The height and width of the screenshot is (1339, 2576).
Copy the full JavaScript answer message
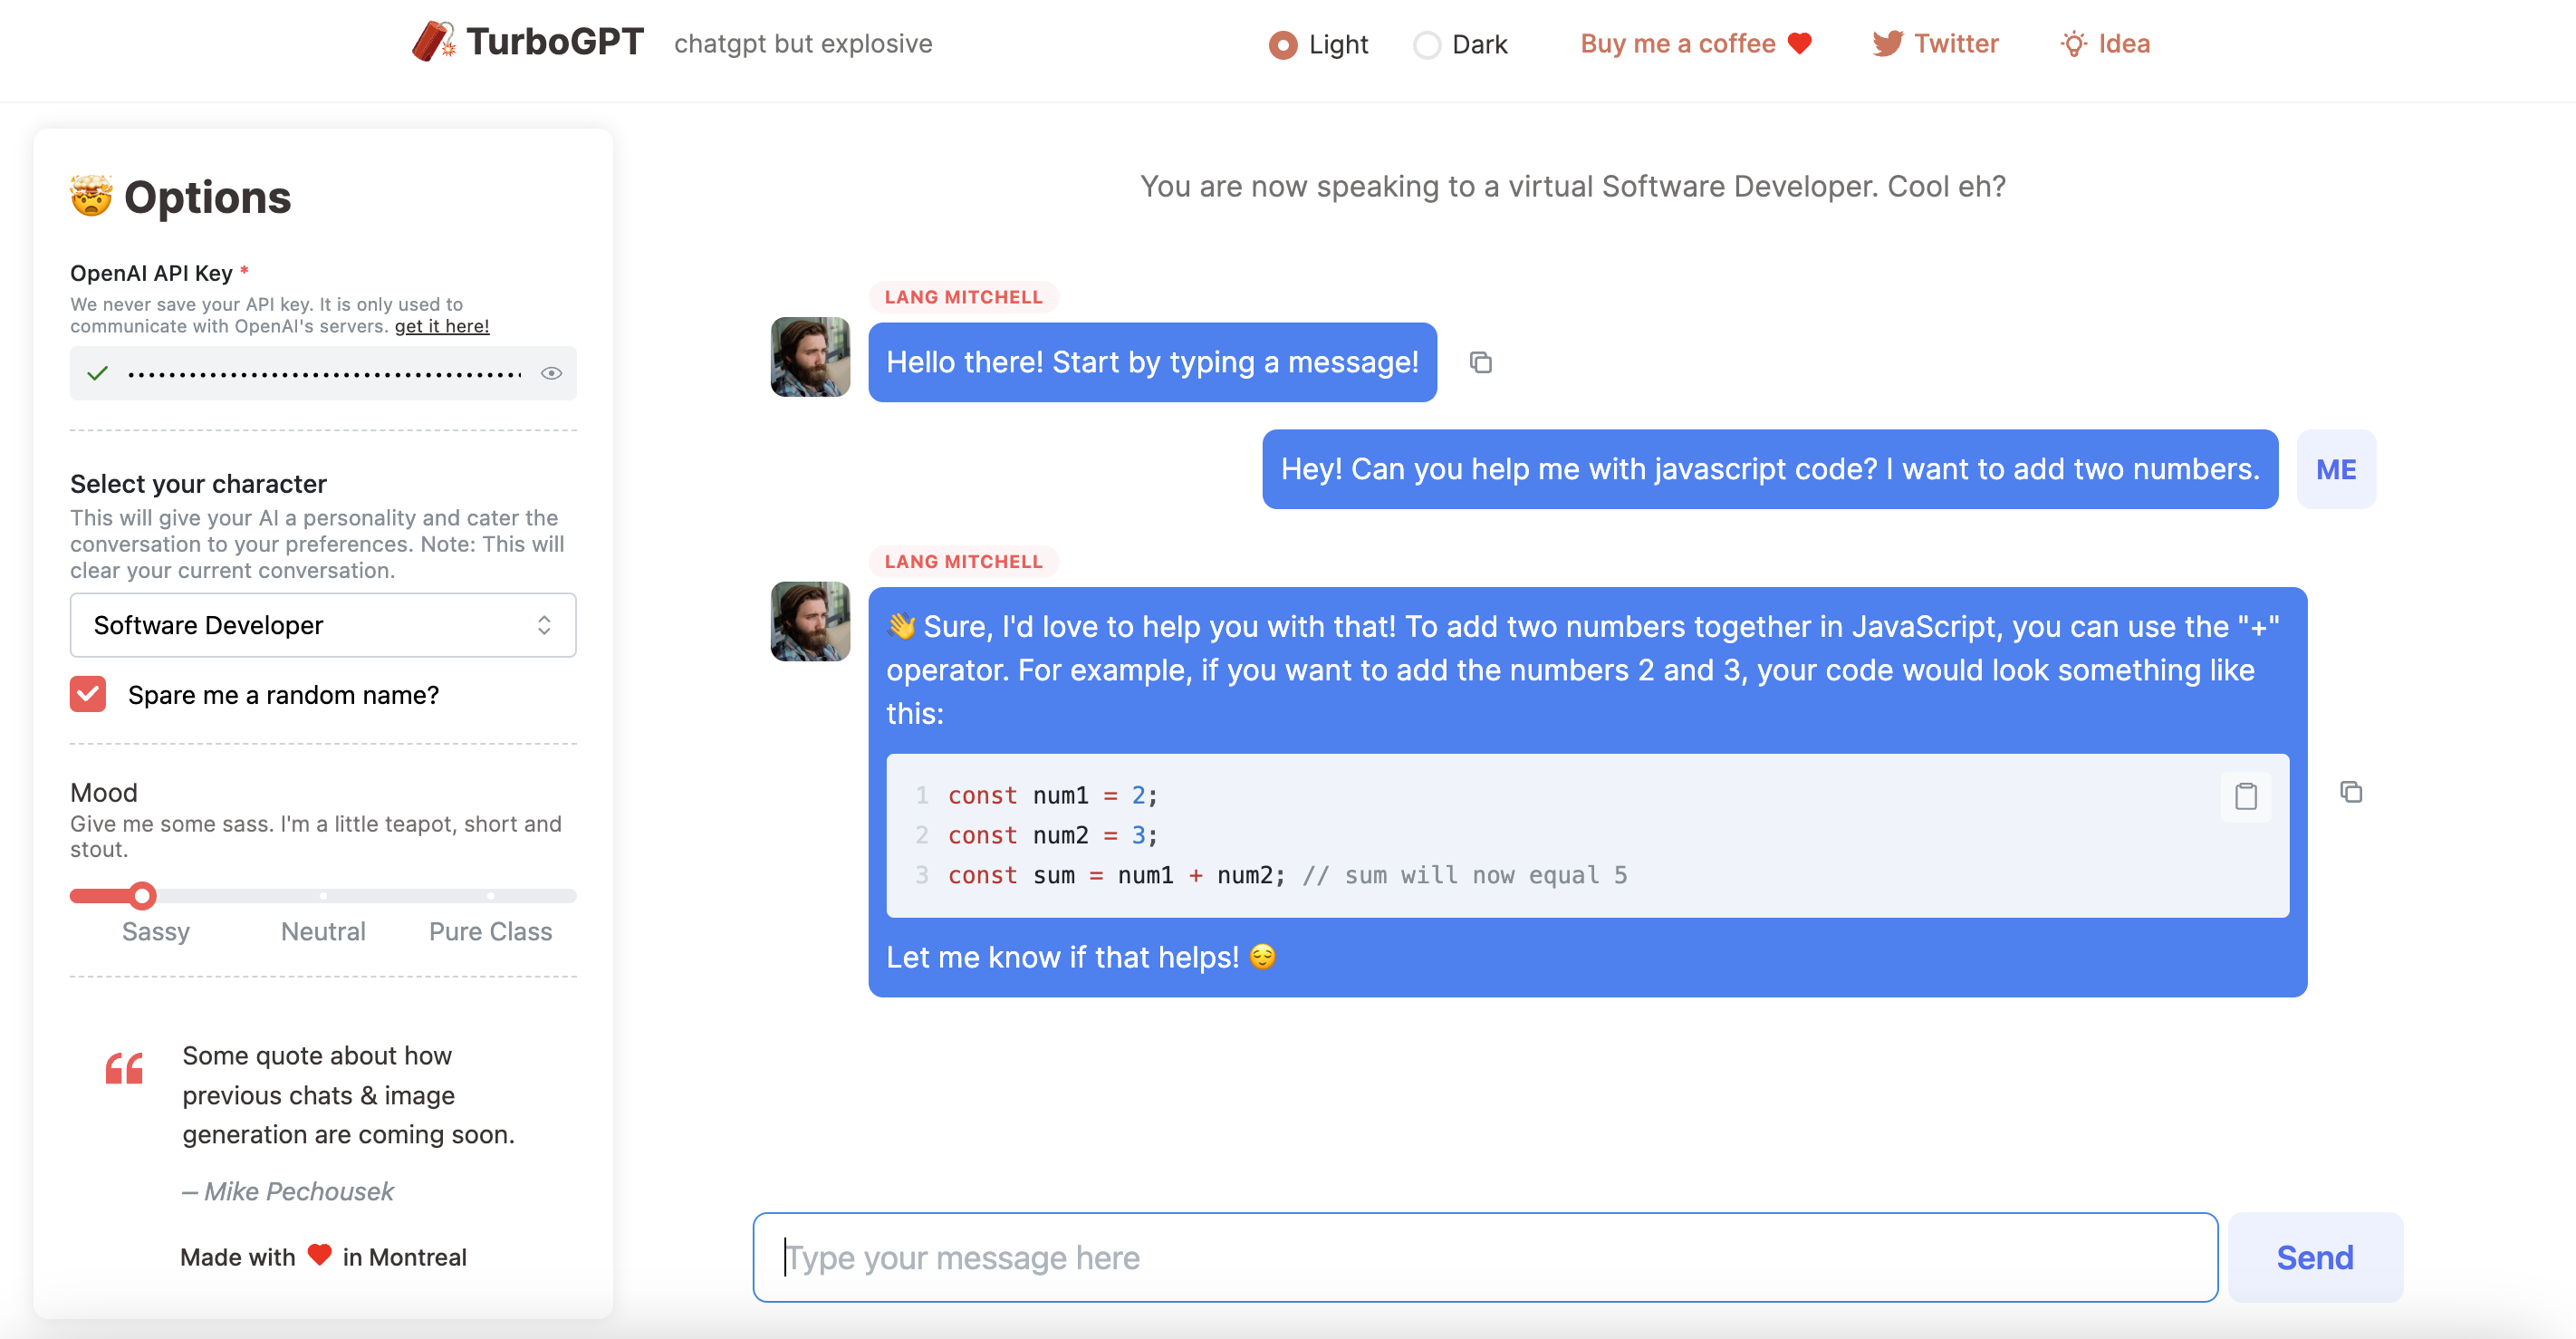[x=2351, y=792]
